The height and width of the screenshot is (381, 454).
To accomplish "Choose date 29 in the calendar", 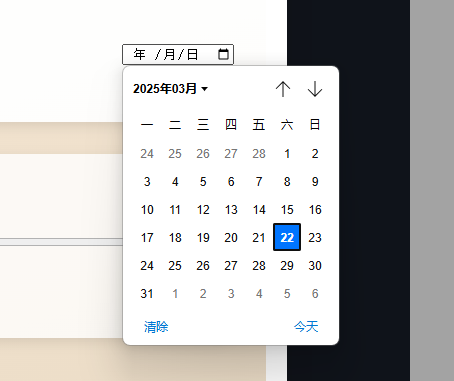I will pos(287,266).
